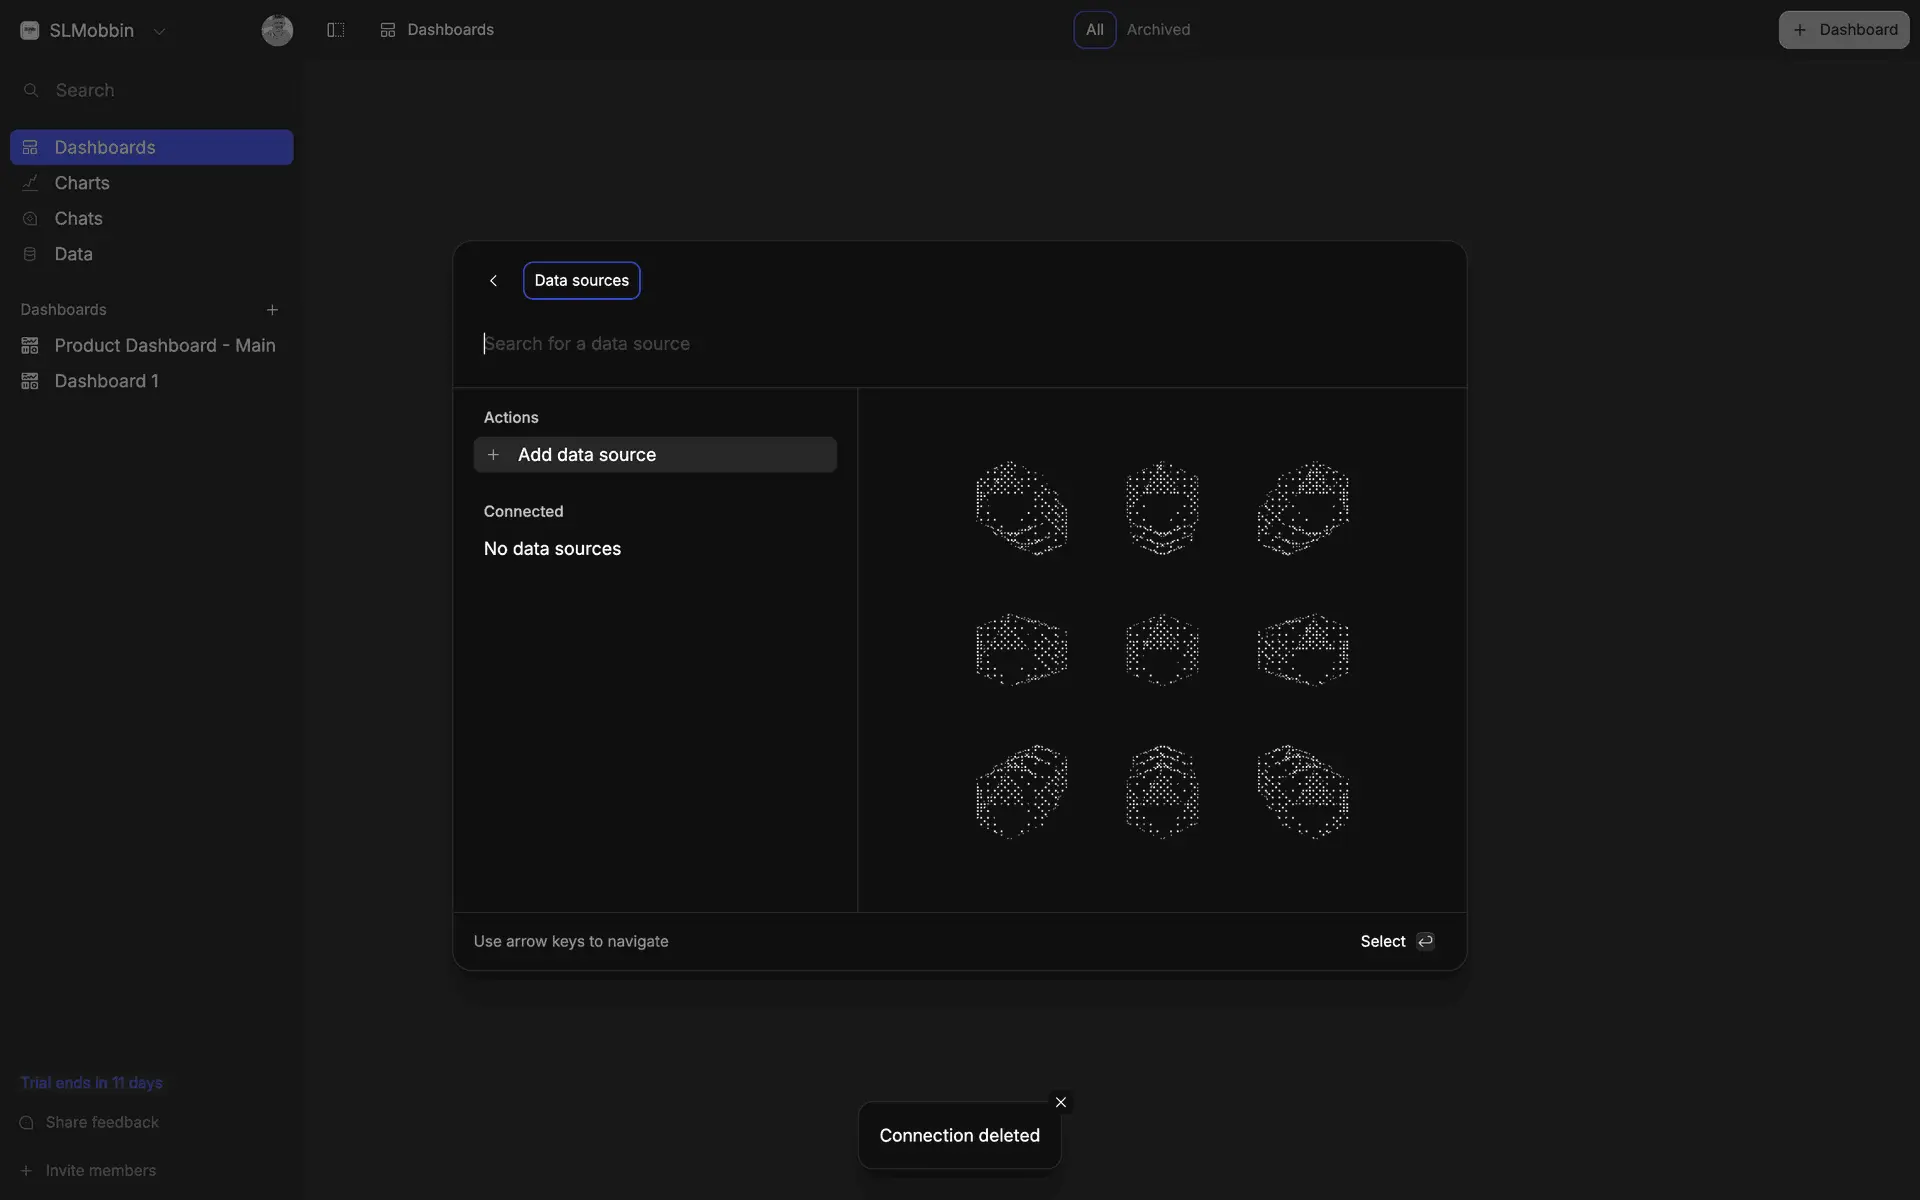
Task: Click the Data sources chip
Action: tap(581, 281)
